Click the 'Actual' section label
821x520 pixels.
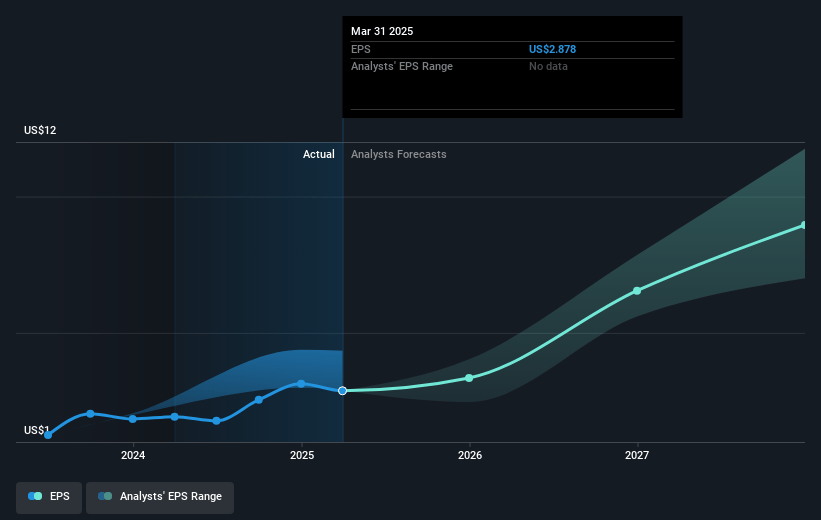tap(319, 154)
